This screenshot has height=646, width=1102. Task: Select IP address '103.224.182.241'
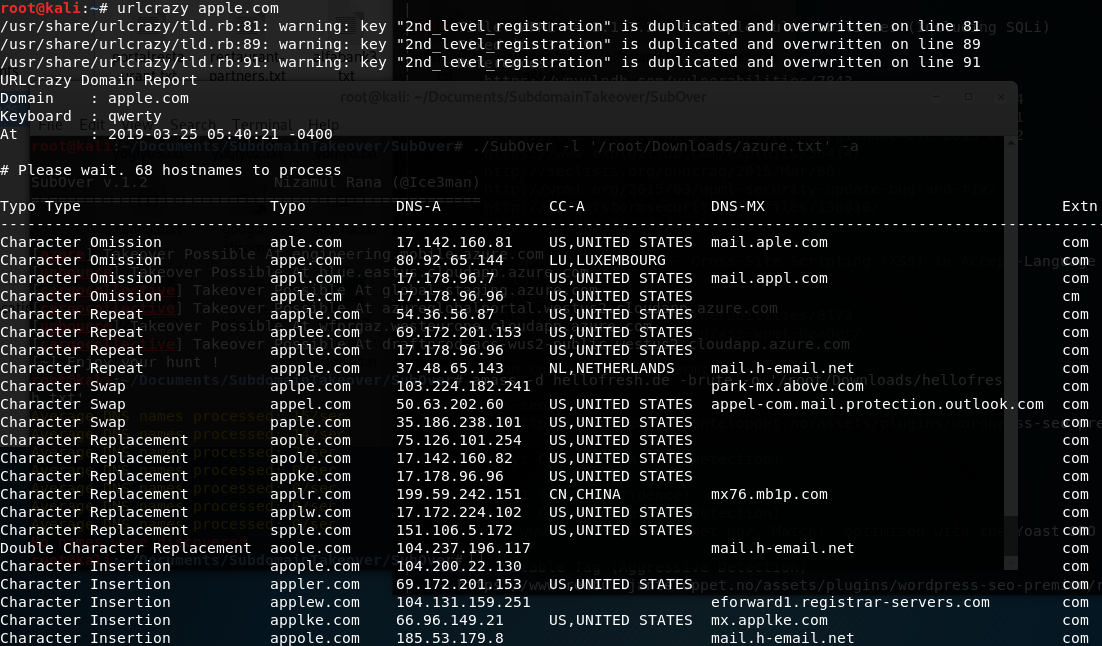click(x=463, y=386)
